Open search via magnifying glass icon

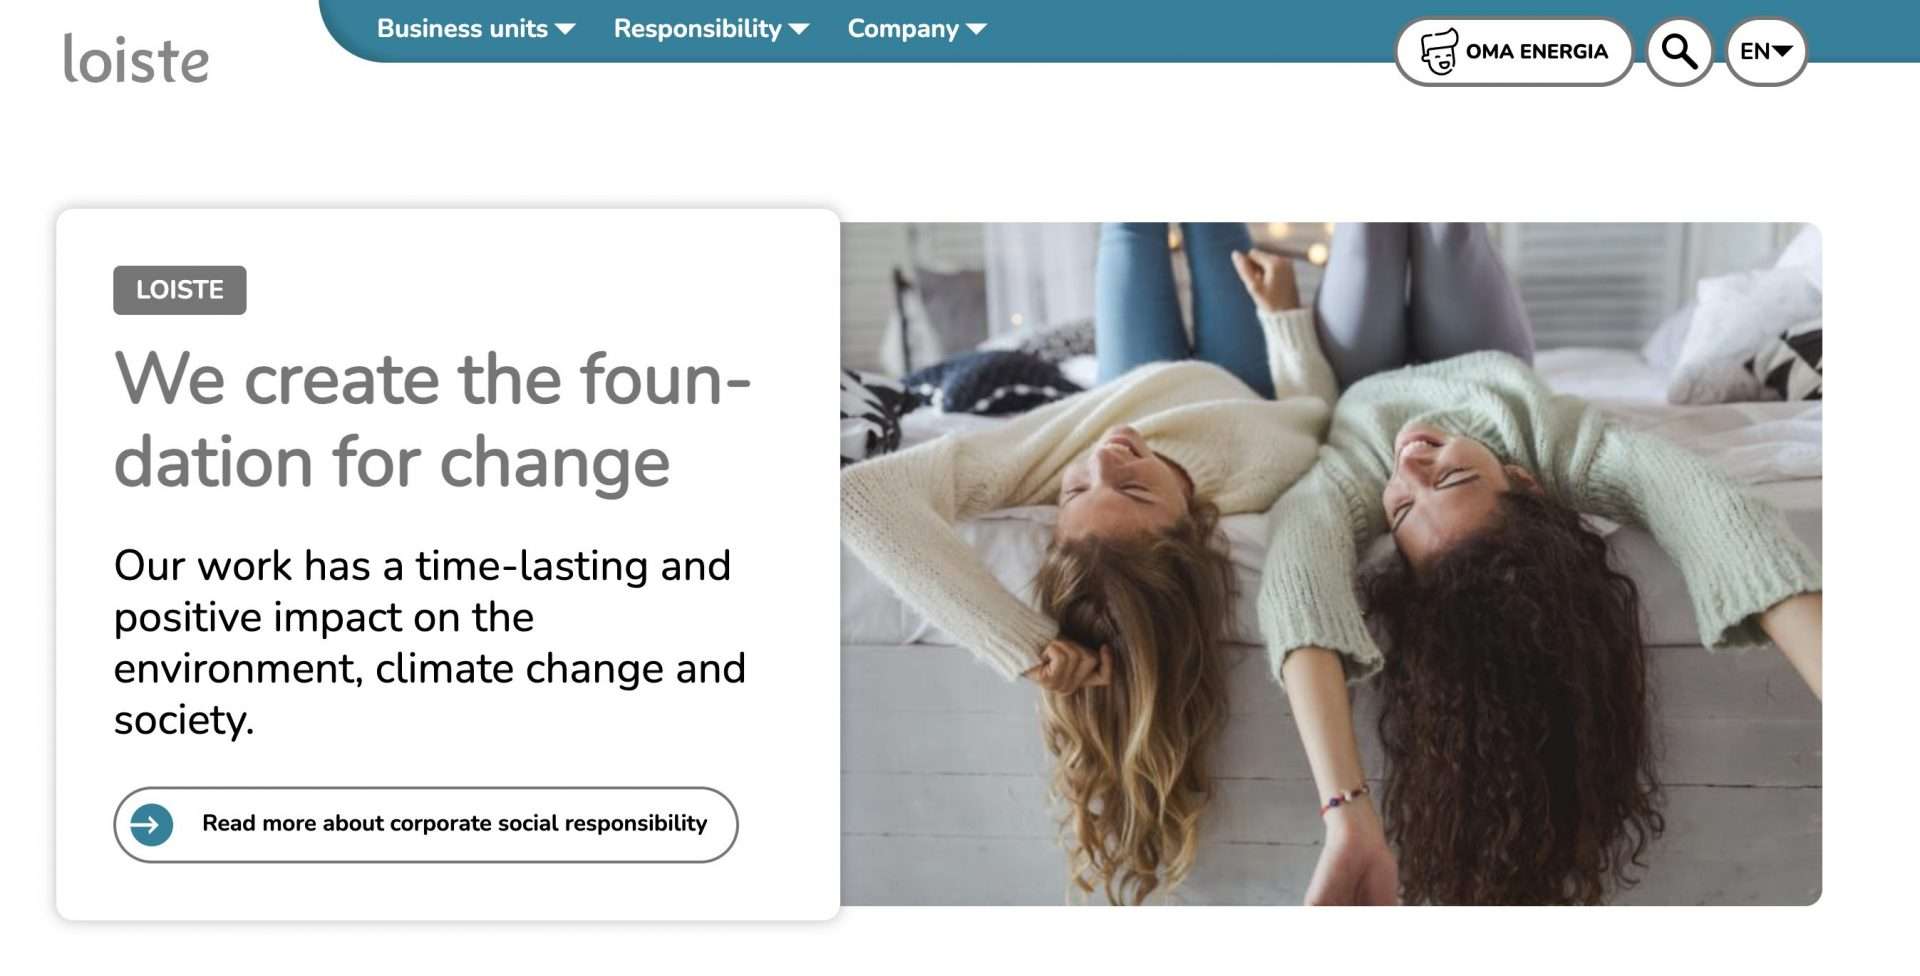pyautogui.click(x=1679, y=51)
